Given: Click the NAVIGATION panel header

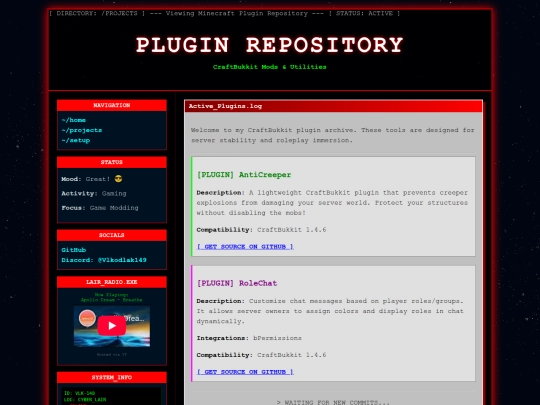Looking at the screenshot, I should pyautogui.click(x=112, y=105).
